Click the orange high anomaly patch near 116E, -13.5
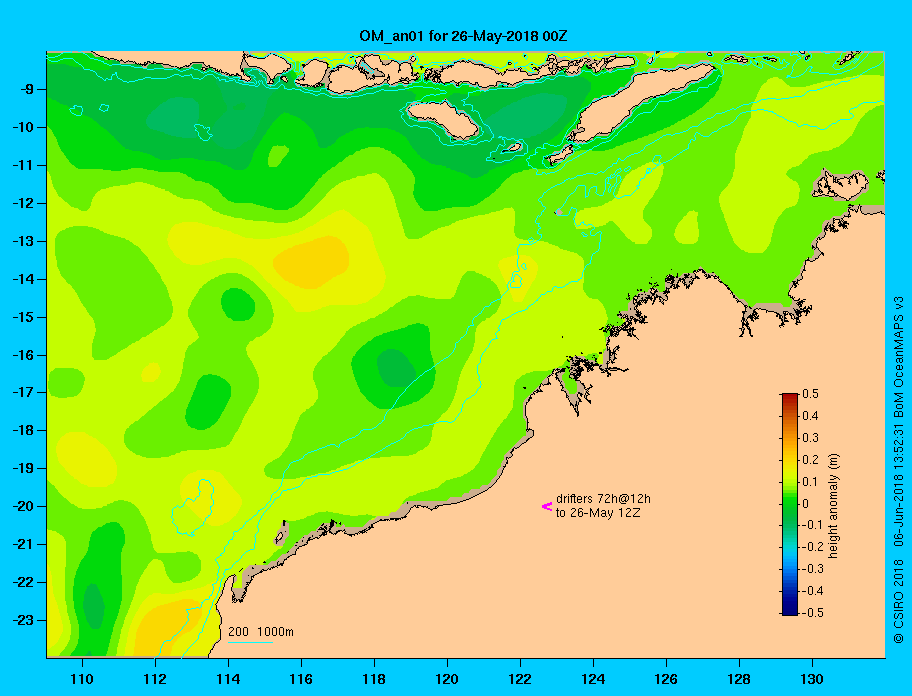912x696 pixels. 311,262
